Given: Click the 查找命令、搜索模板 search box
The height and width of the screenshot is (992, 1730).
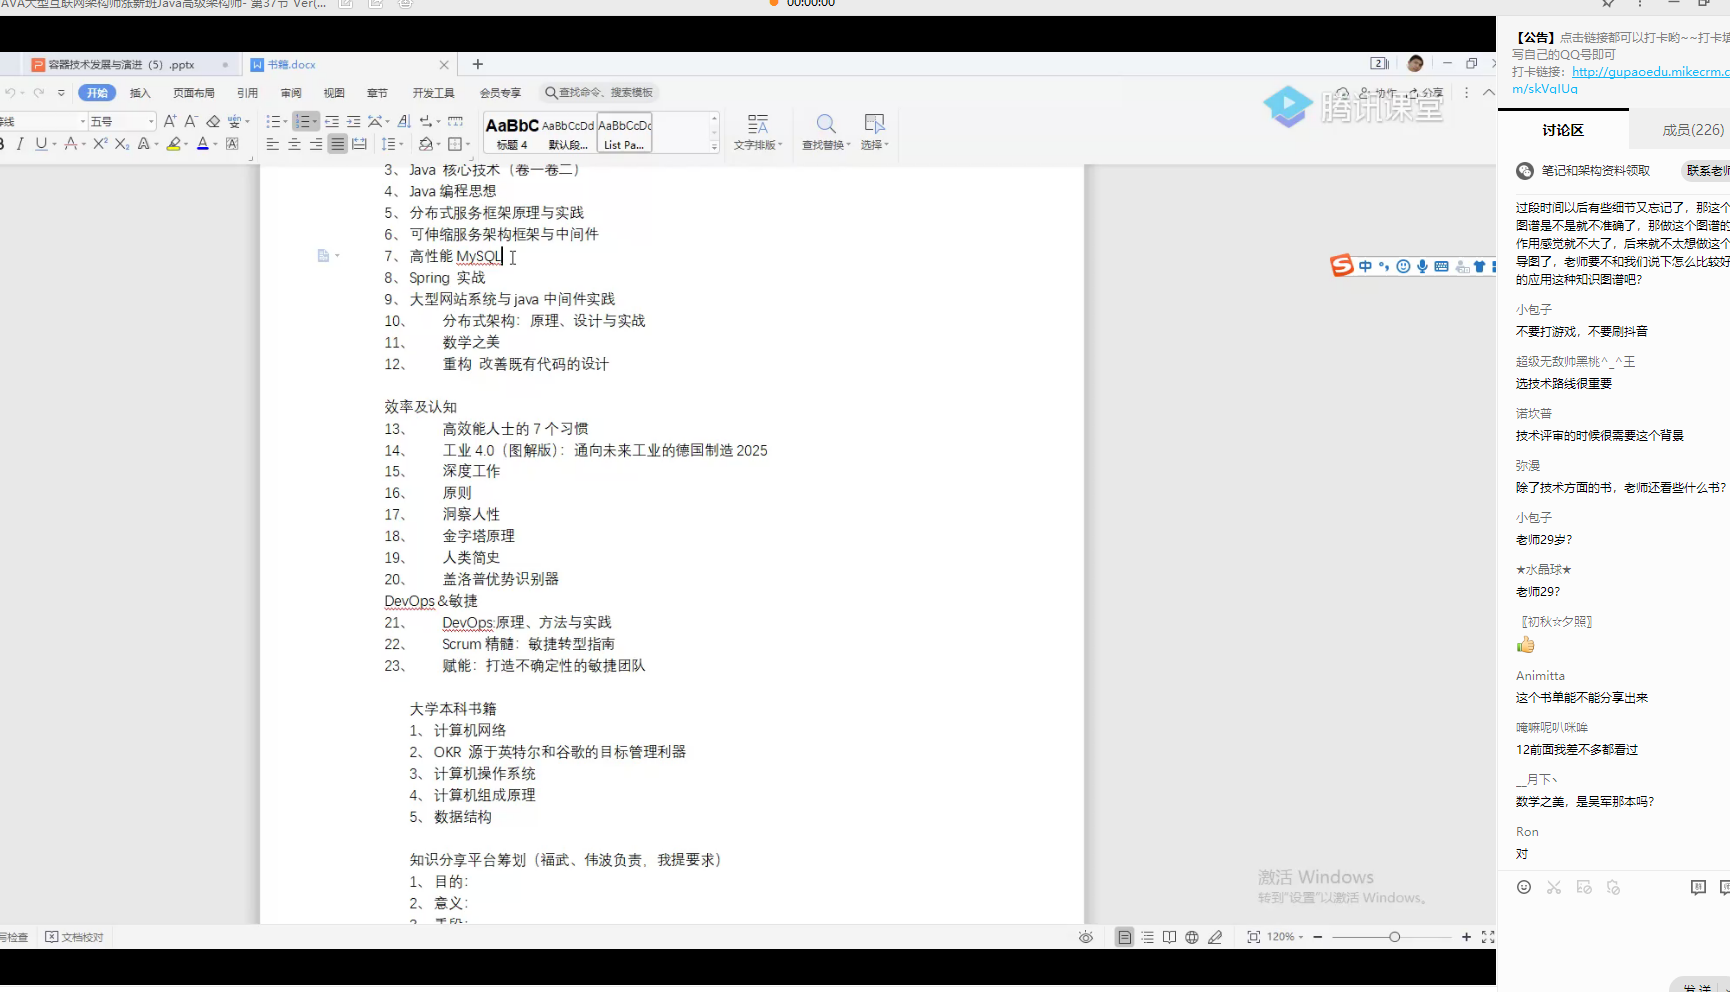Looking at the screenshot, I should click(x=598, y=93).
